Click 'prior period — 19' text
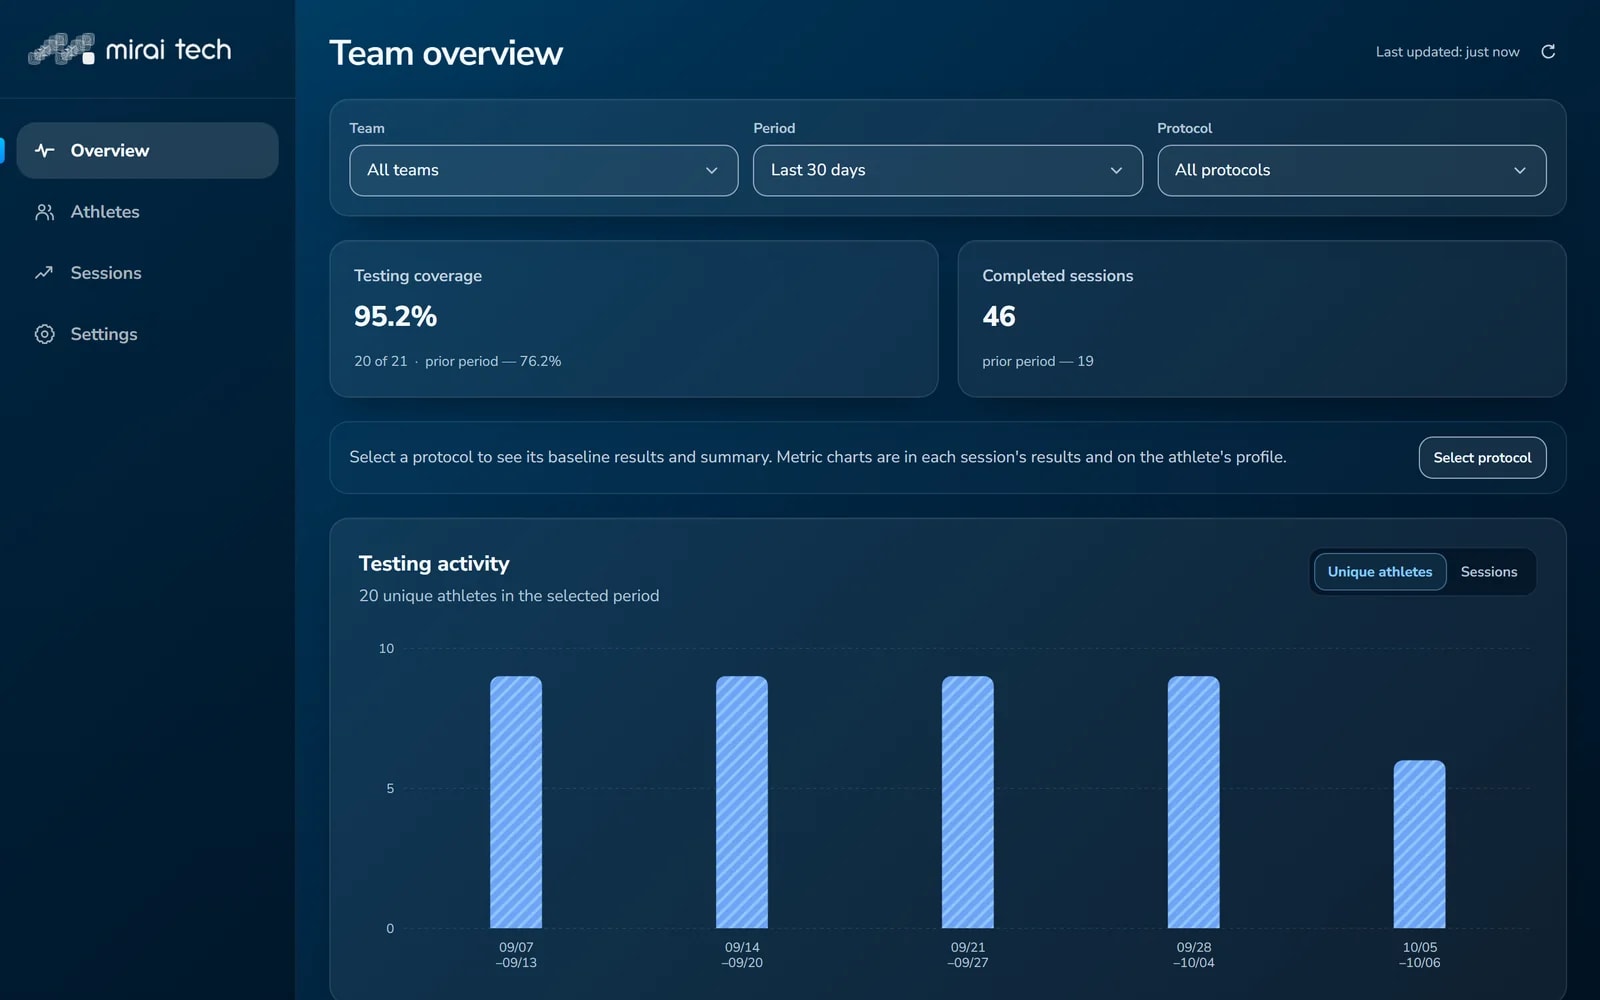This screenshot has height=1000, width=1600. tap(1037, 361)
